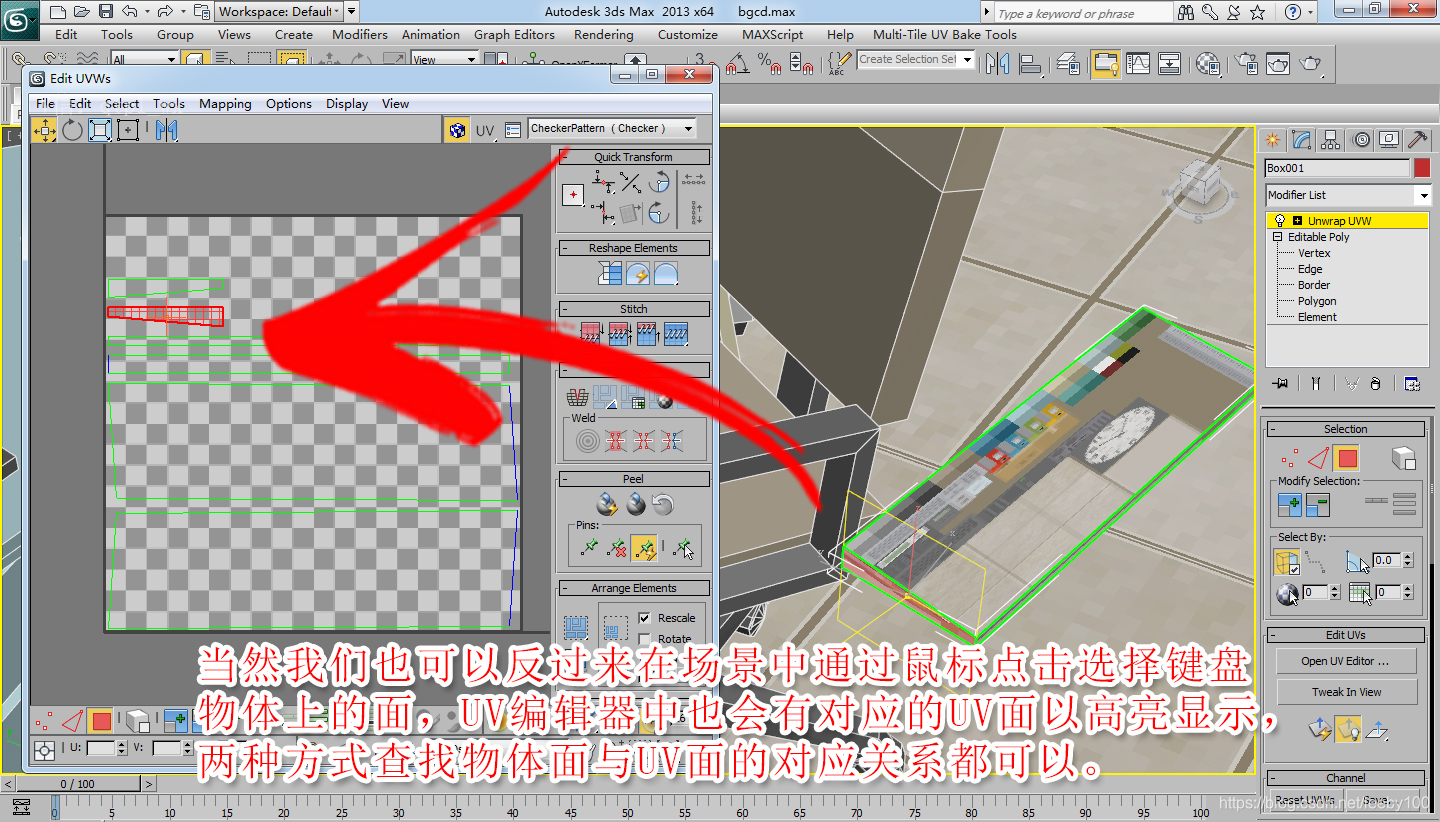Open Mapping menu in Edit UVWs
Viewport: 1440px width, 822px height.
(x=225, y=104)
